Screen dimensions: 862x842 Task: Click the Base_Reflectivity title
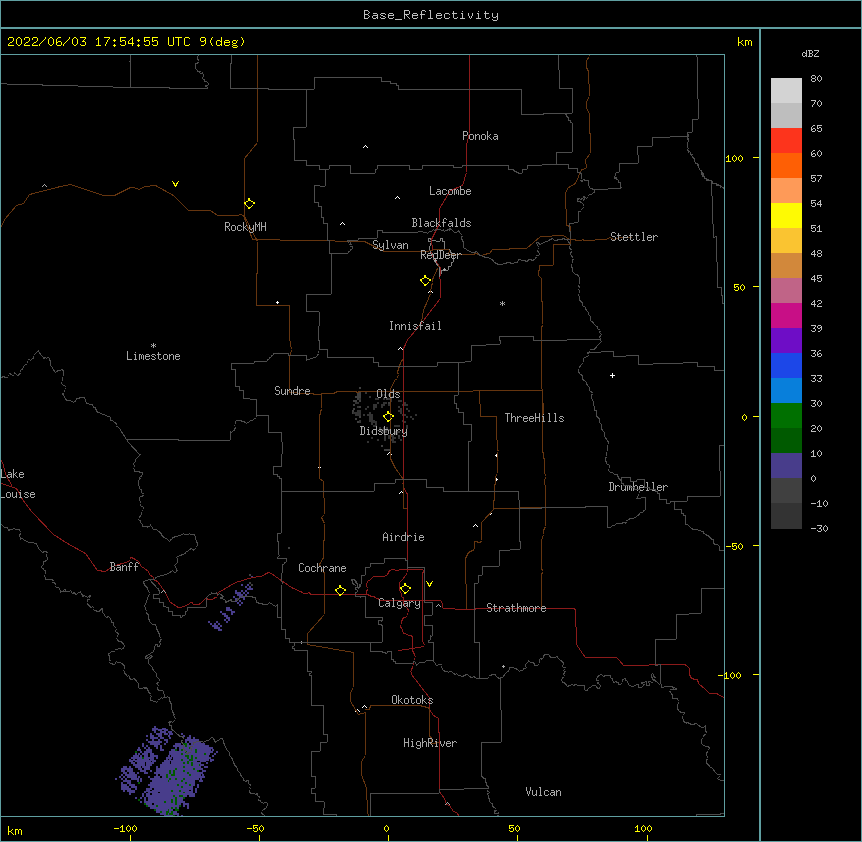tap(431, 15)
